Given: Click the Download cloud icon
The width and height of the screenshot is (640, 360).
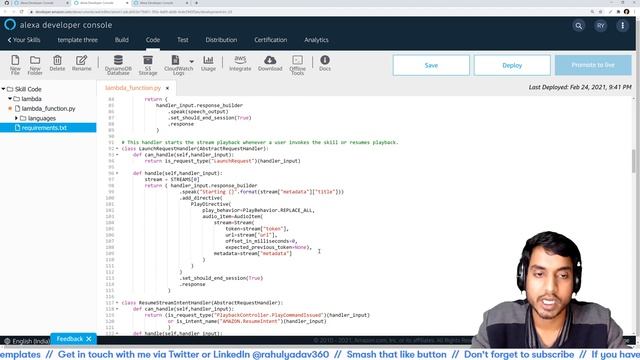Looking at the screenshot, I should (270, 63).
